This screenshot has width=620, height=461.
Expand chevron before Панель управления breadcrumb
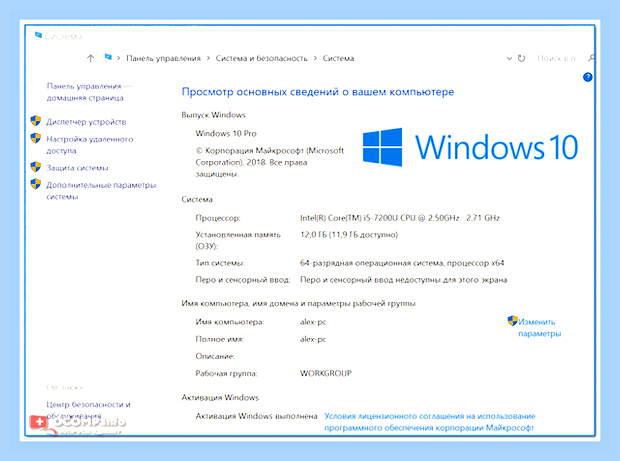coord(118,59)
